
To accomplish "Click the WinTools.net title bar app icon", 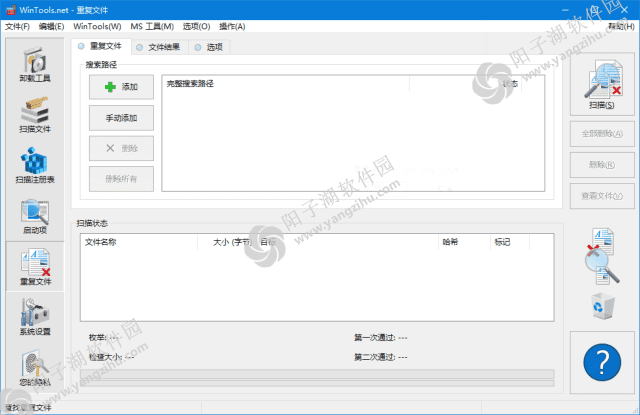I will pyautogui.click(x=10, y=10).
